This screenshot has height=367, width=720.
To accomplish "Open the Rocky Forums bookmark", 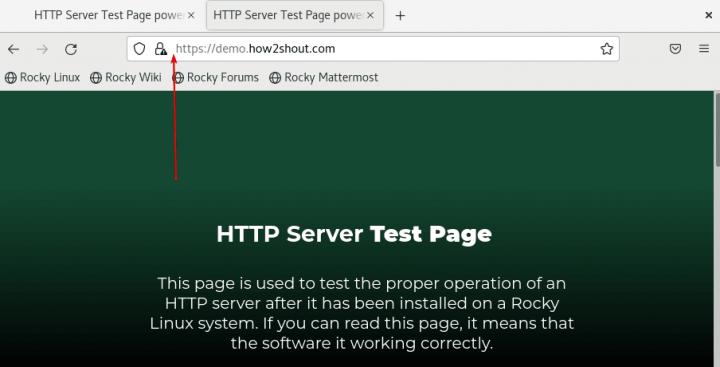I will click(x=215, y=77).
